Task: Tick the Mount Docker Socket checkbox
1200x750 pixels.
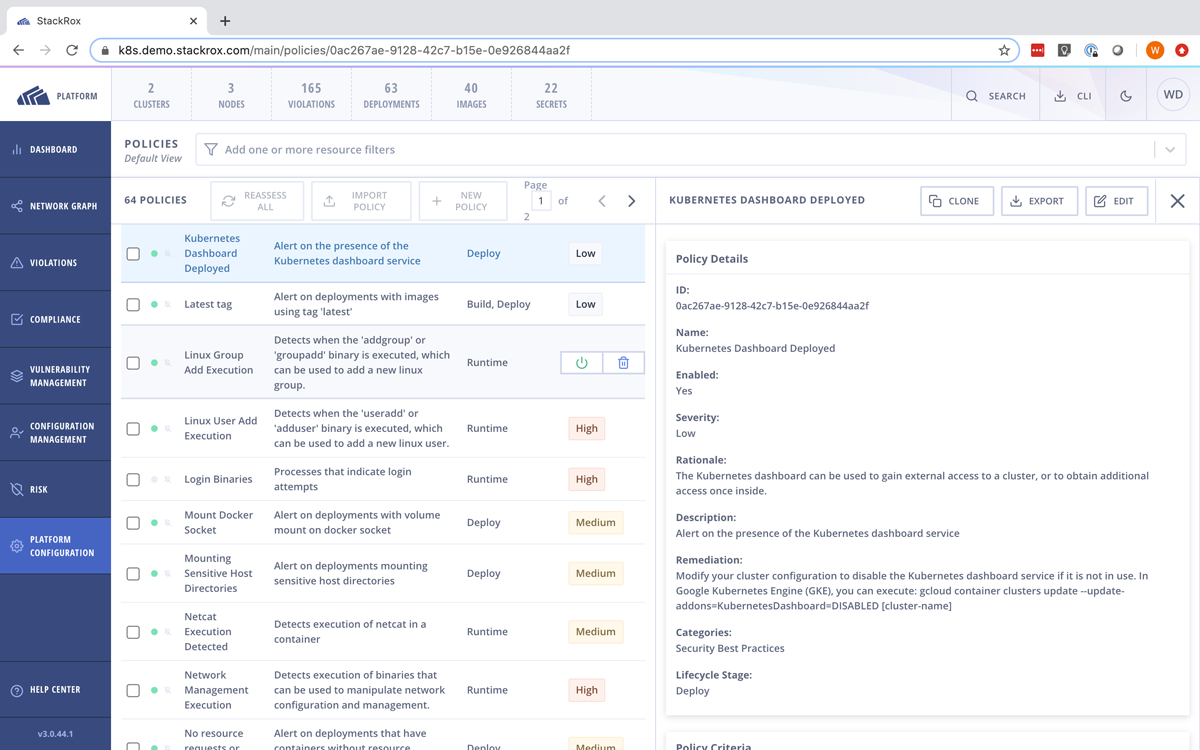Action: 133,523
